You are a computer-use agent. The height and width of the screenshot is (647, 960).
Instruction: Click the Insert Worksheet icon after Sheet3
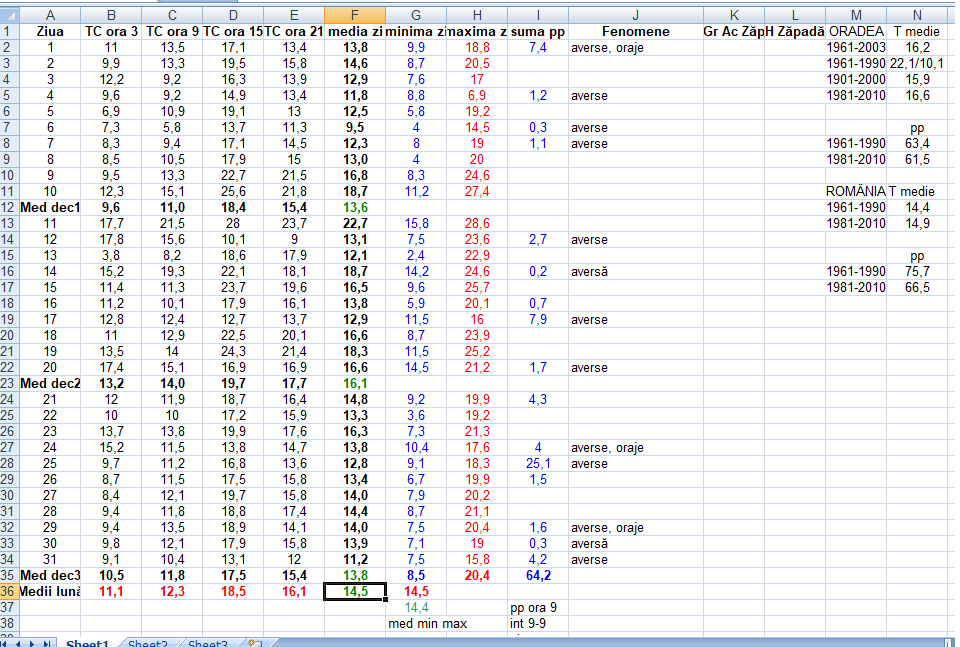[254, 643]
